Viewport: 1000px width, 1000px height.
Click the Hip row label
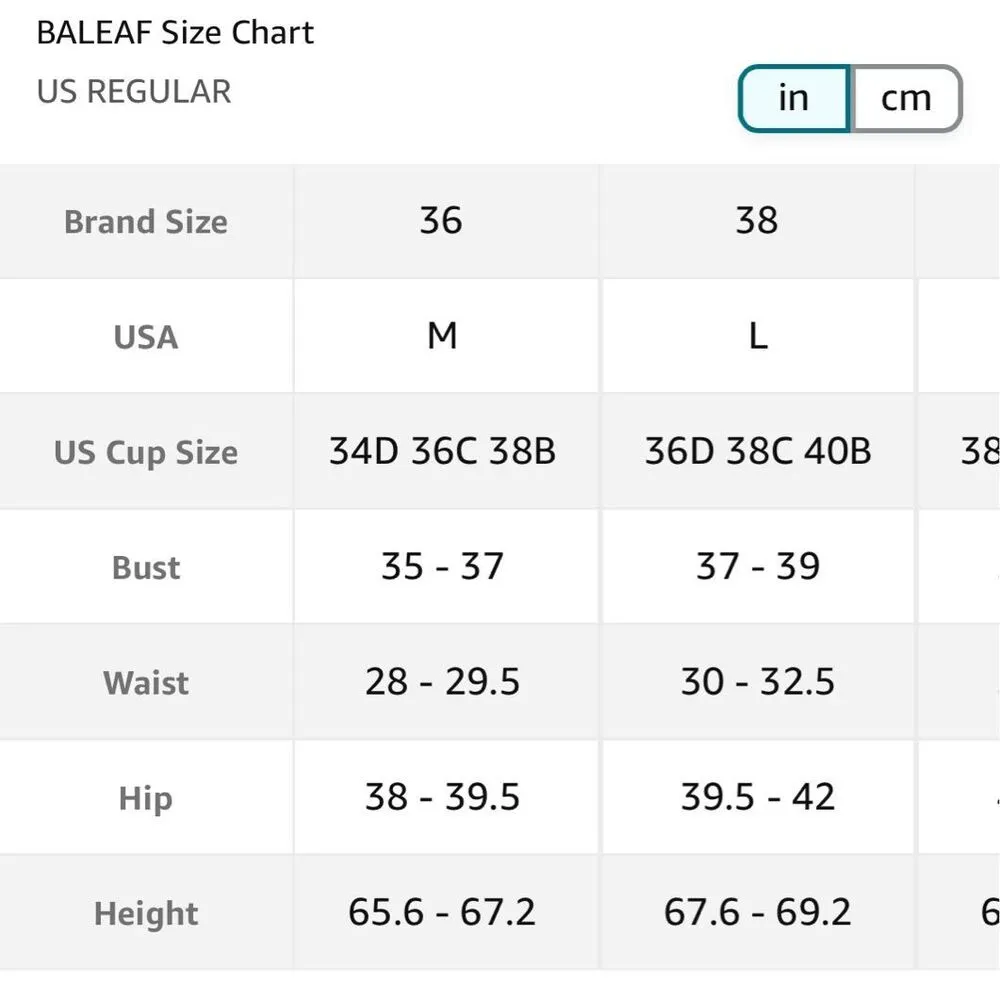coord(146,798)
